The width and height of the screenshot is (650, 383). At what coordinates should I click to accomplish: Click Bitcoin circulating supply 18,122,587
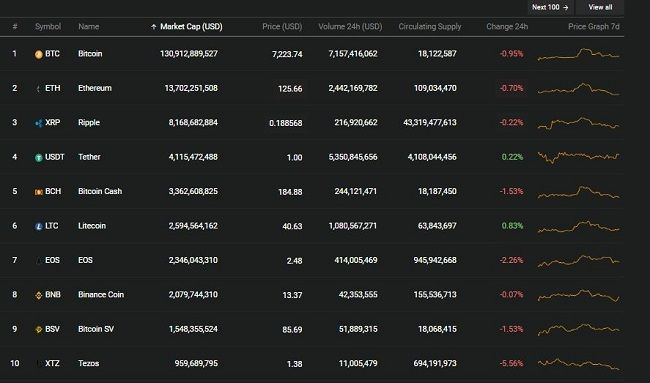point(437,53)
